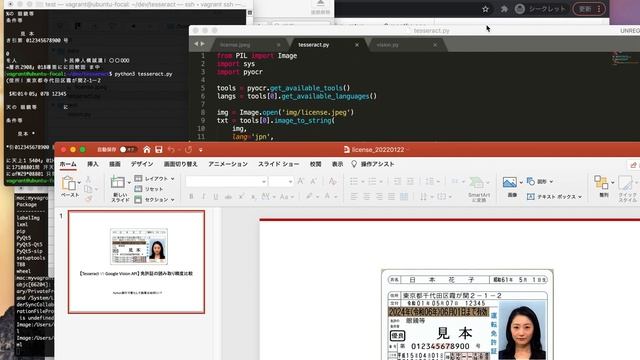Open the Draw (描画) ribbon tab
640x360 pixels.
click(115, 164)
